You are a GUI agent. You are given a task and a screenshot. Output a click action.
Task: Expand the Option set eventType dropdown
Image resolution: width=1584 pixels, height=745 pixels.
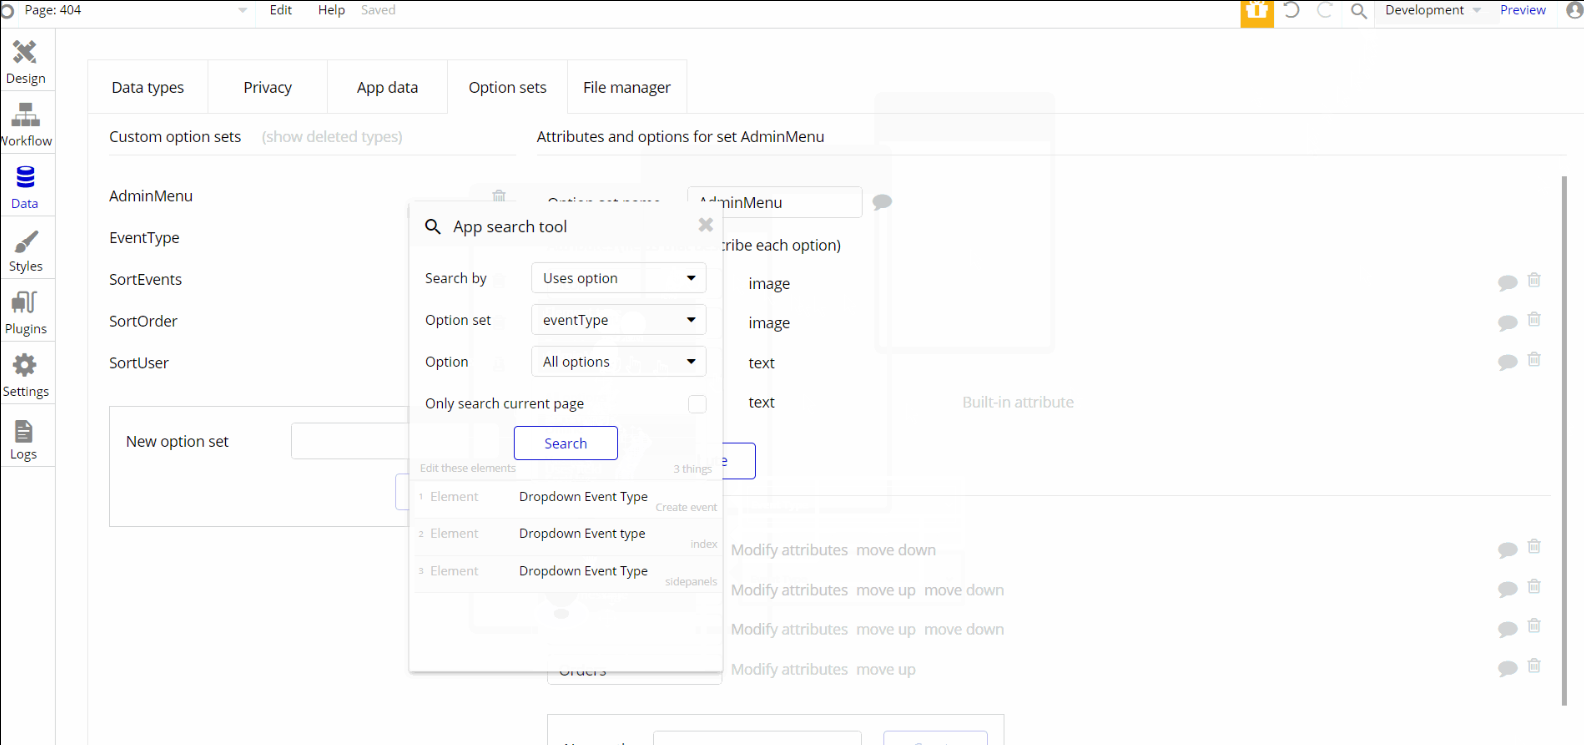click(x=618, y=320)
